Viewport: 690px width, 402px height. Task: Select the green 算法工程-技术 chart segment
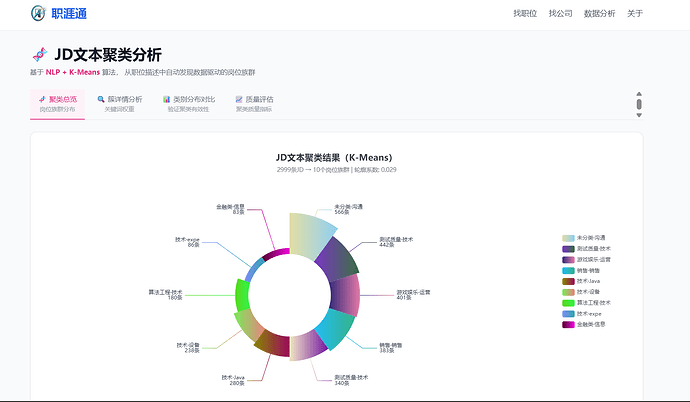241,294
